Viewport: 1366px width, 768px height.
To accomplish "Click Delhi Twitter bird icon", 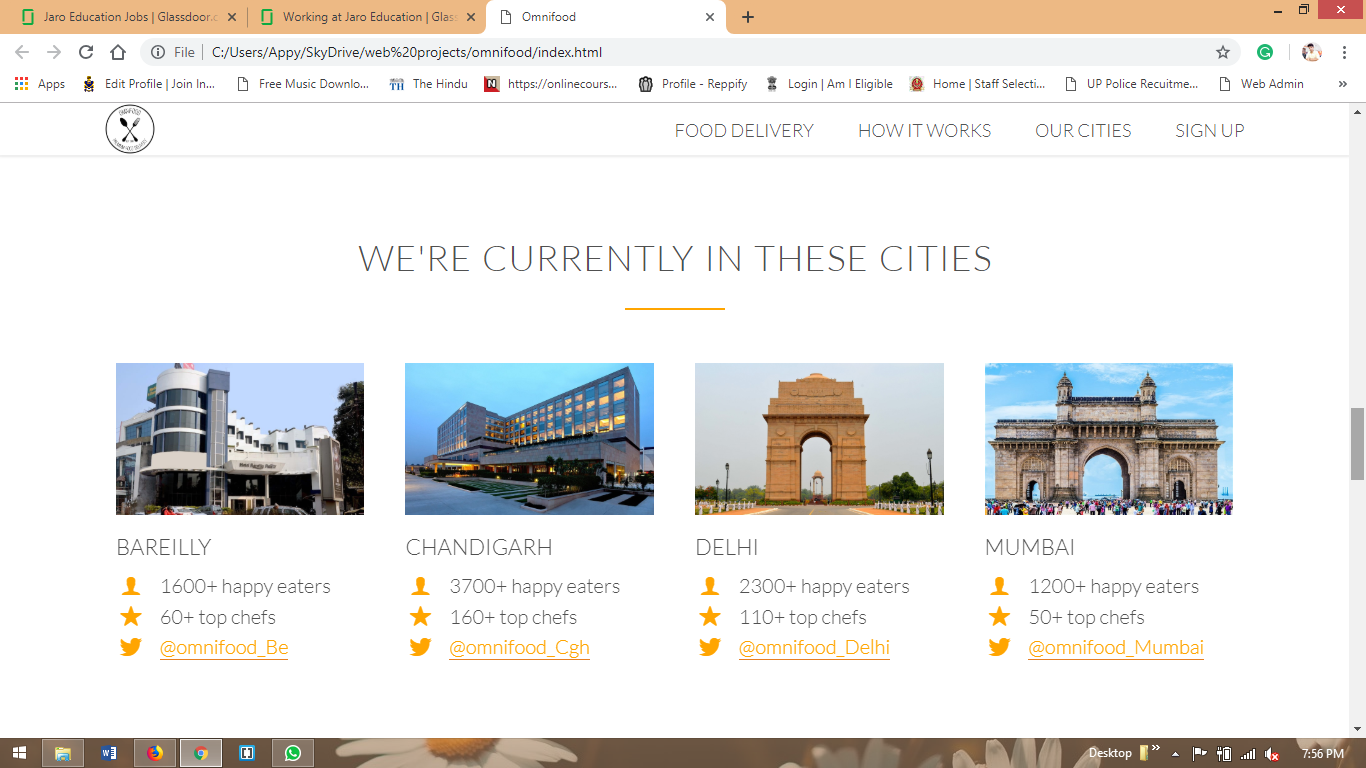I will click(710, 647).
